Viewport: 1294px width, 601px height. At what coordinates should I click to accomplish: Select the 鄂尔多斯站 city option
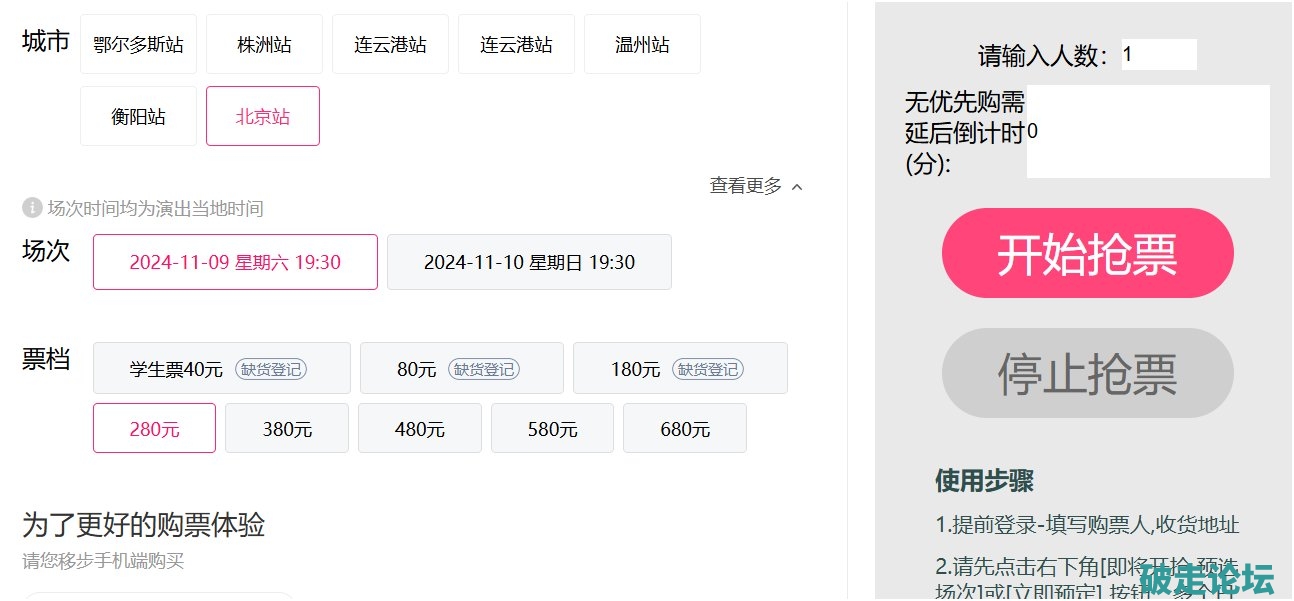(x=138, y=44)
